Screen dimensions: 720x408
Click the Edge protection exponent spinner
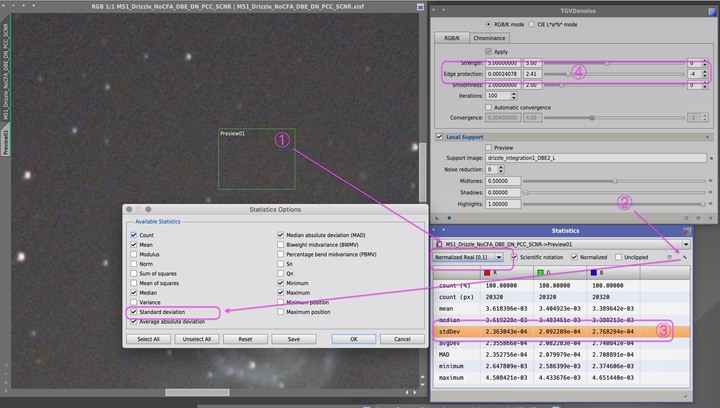click(705, 74)
